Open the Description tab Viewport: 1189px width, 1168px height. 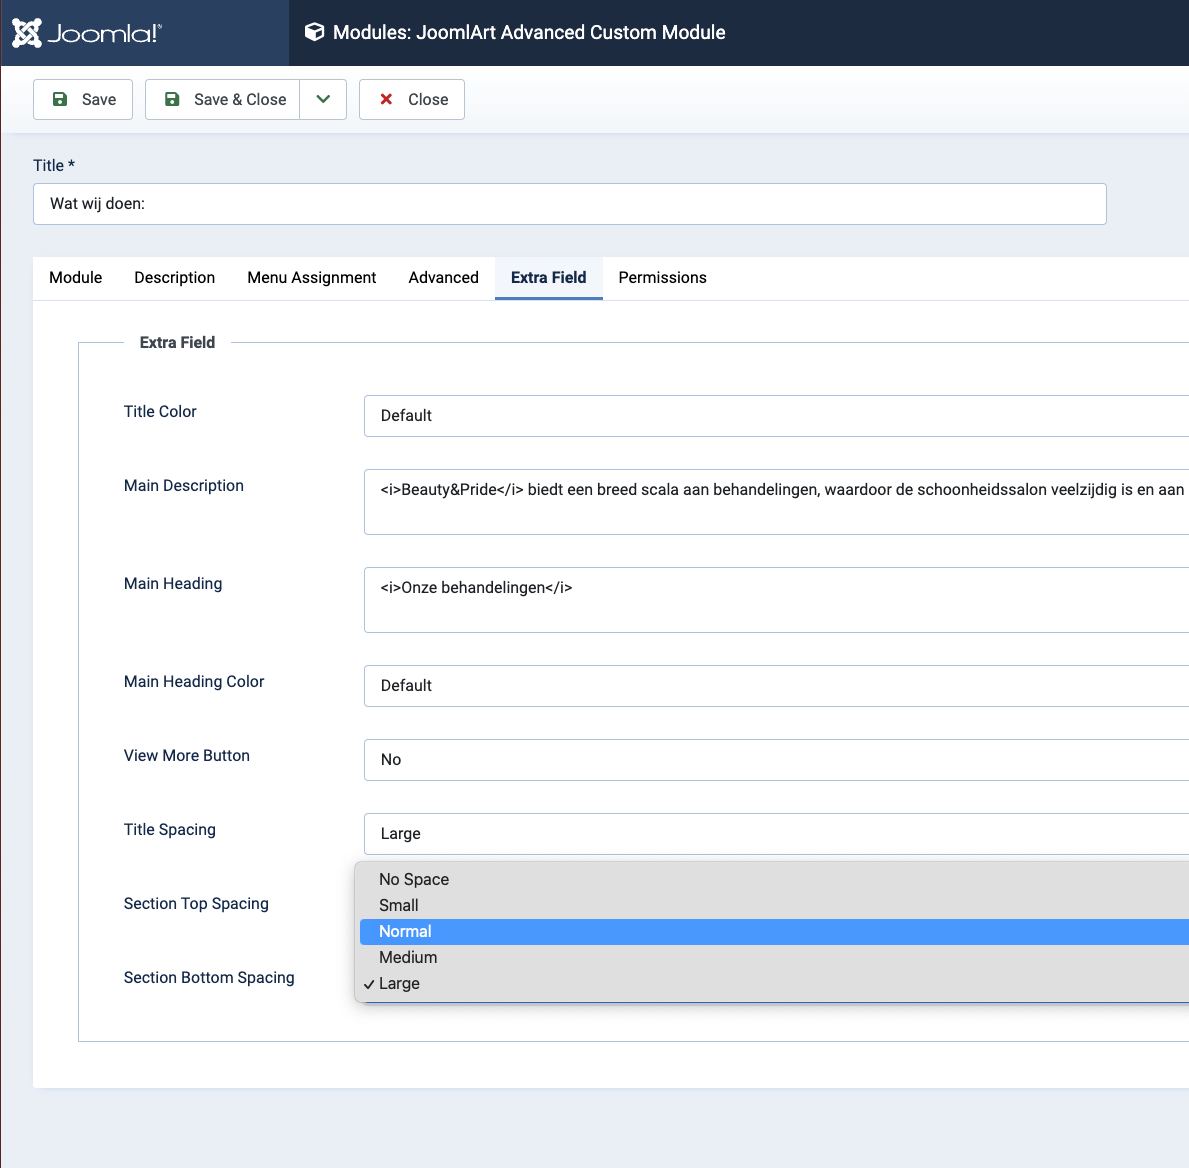point(175,278)
